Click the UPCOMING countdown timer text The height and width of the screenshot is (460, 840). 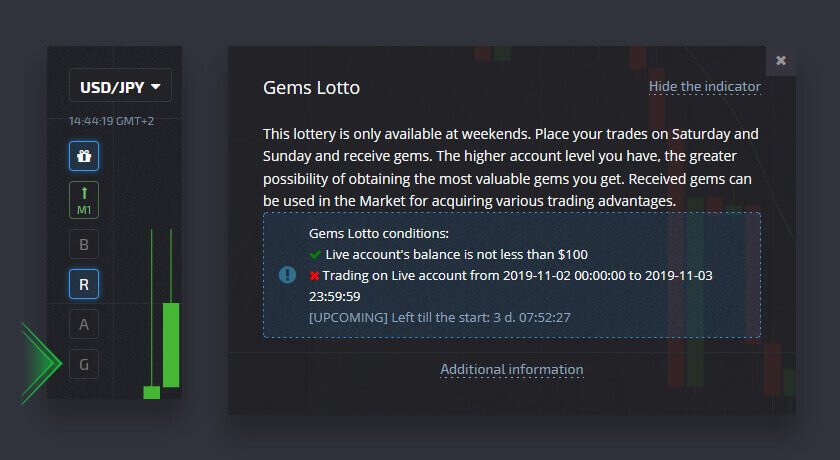pos(440,318)
